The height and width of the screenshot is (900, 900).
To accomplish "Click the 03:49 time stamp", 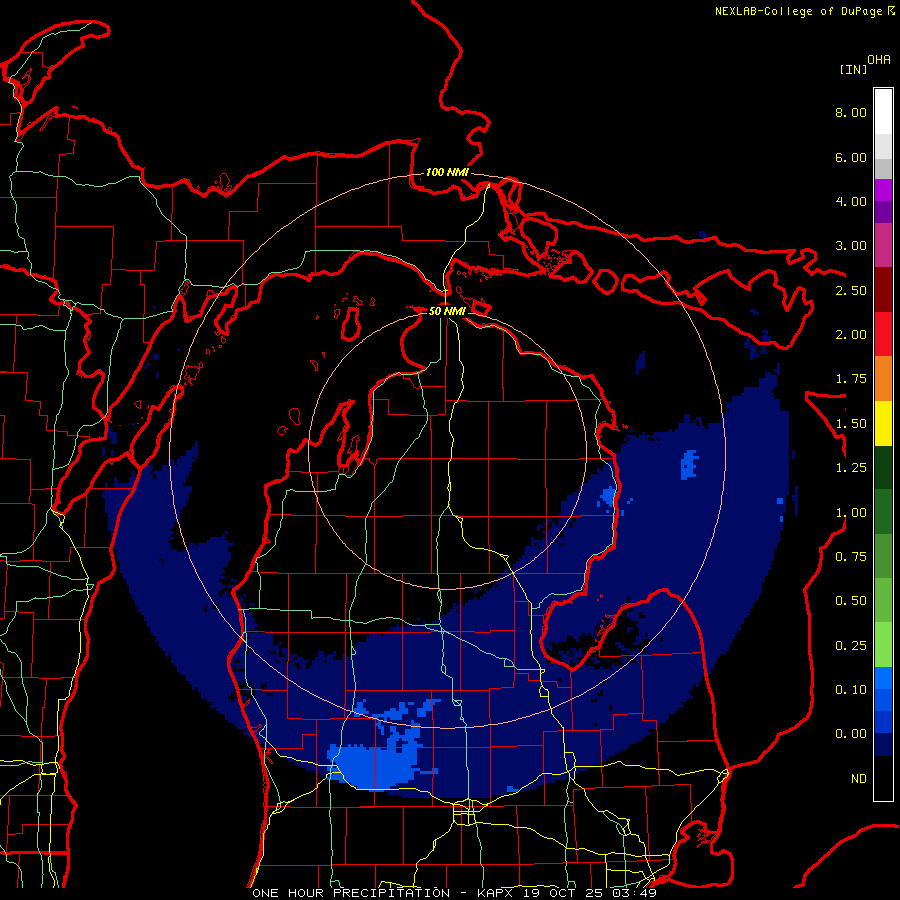I will tap(634, 893).
